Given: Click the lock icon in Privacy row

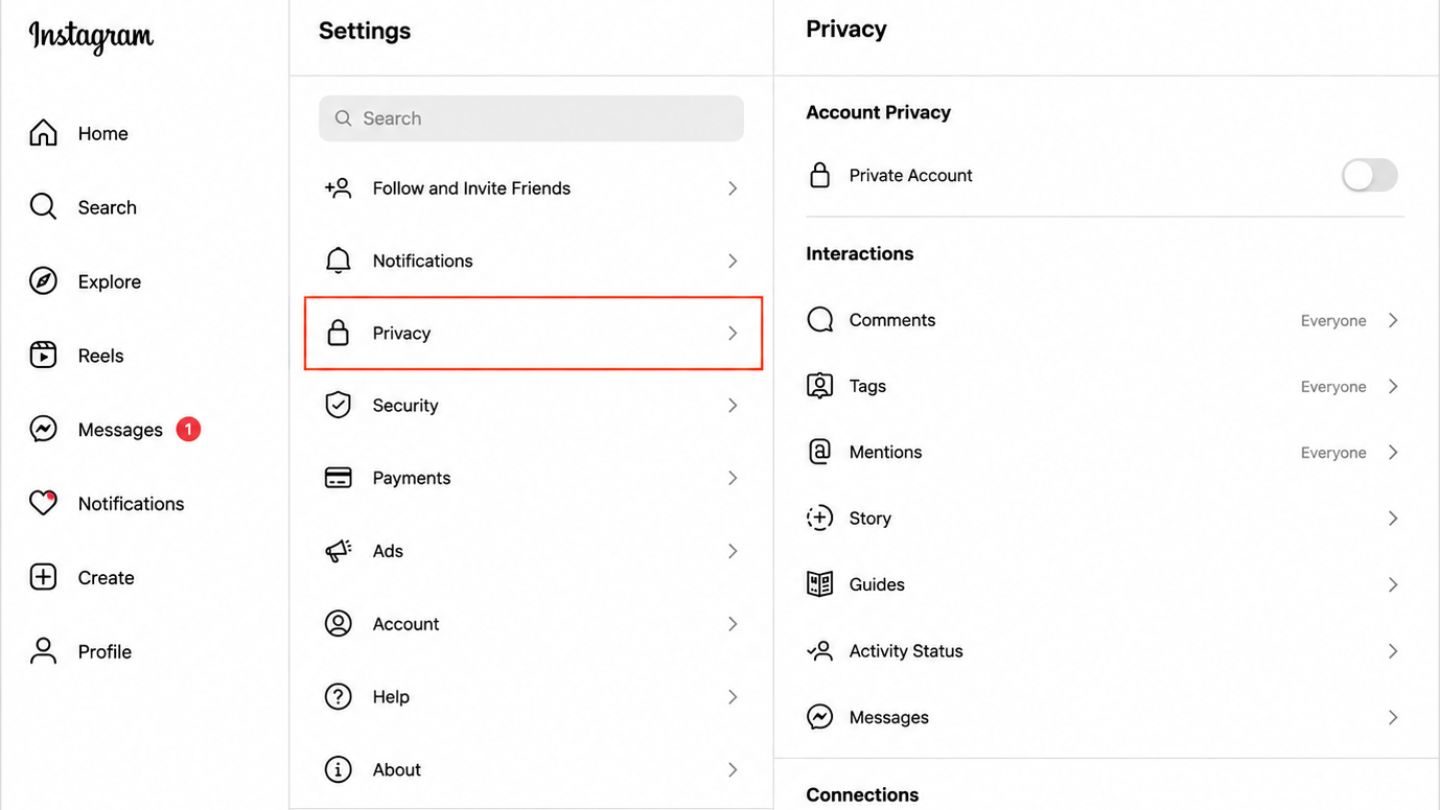Looking at the screenshot, I should (339, 332).
